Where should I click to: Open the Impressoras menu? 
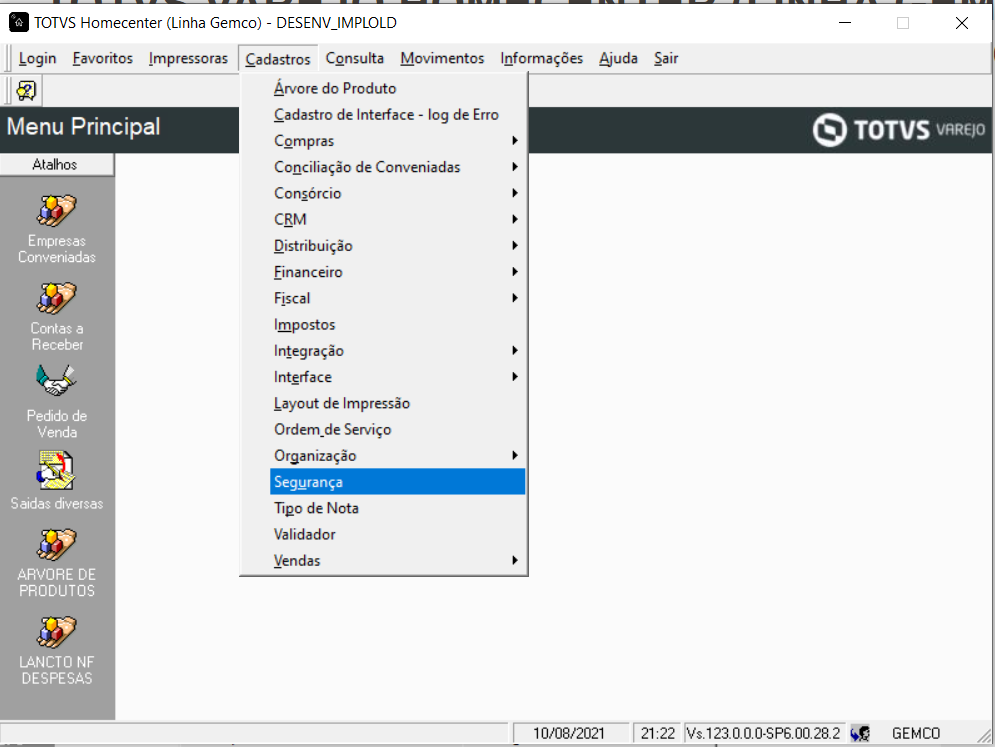coord(188,58)
